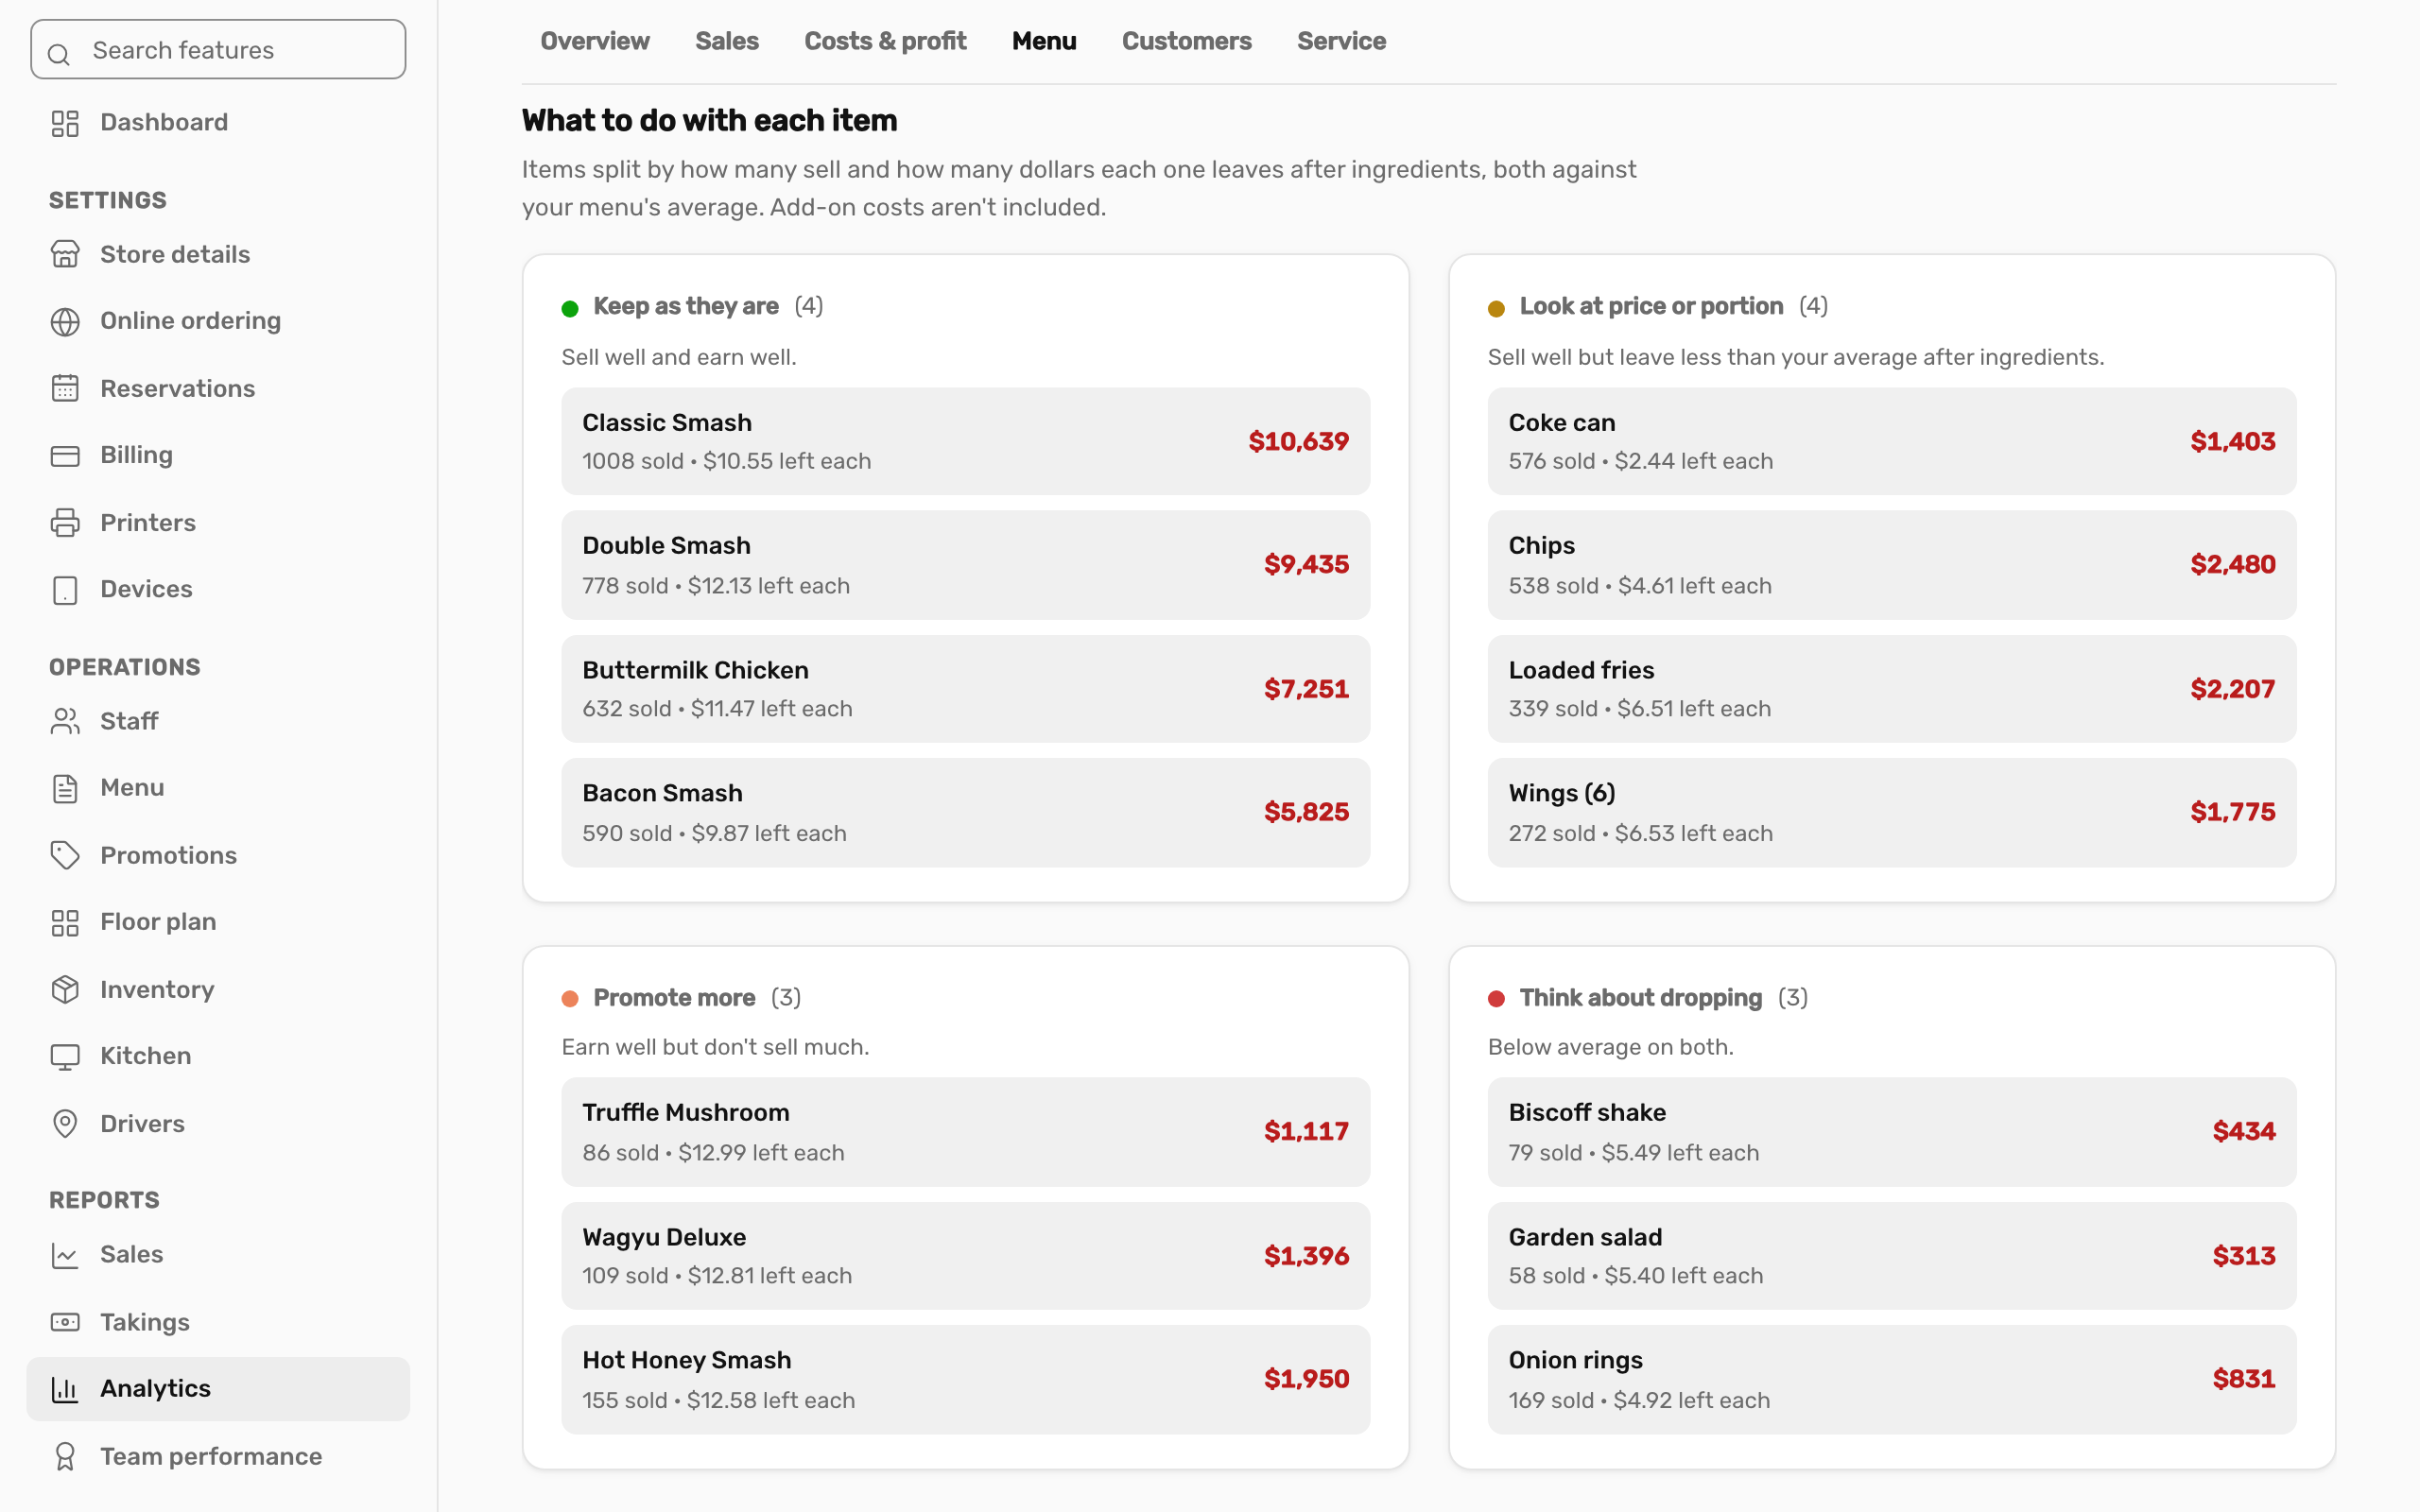Click the Biscoff shake row
This screenshot has width=2420, height=1512.
pyautogui.click(x=1891, y=1132)
